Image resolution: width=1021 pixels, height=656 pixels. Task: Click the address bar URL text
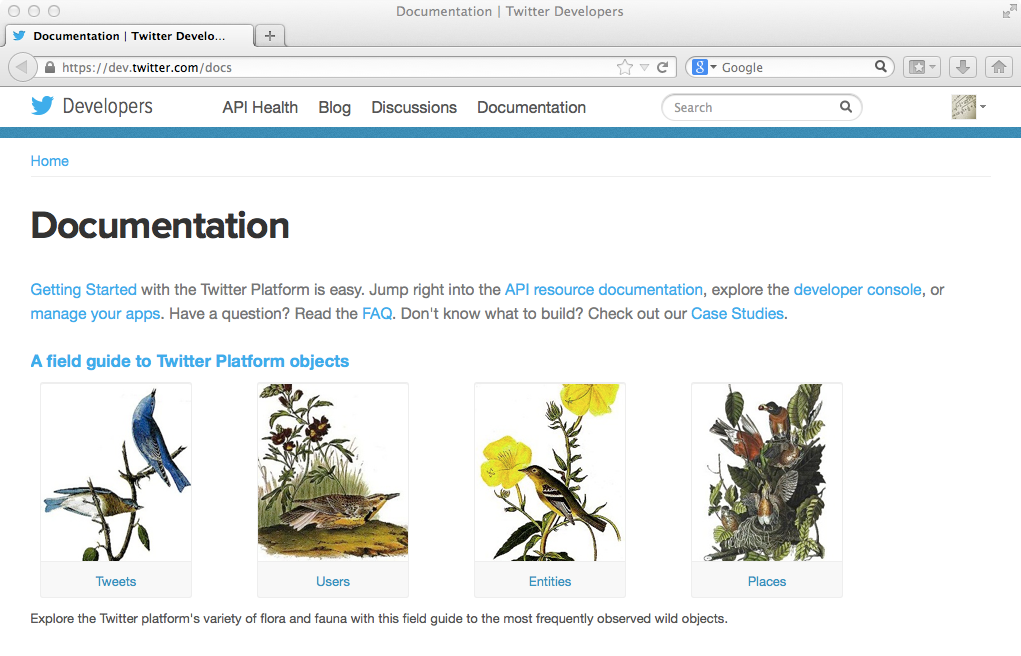click(x=147, y=67)
